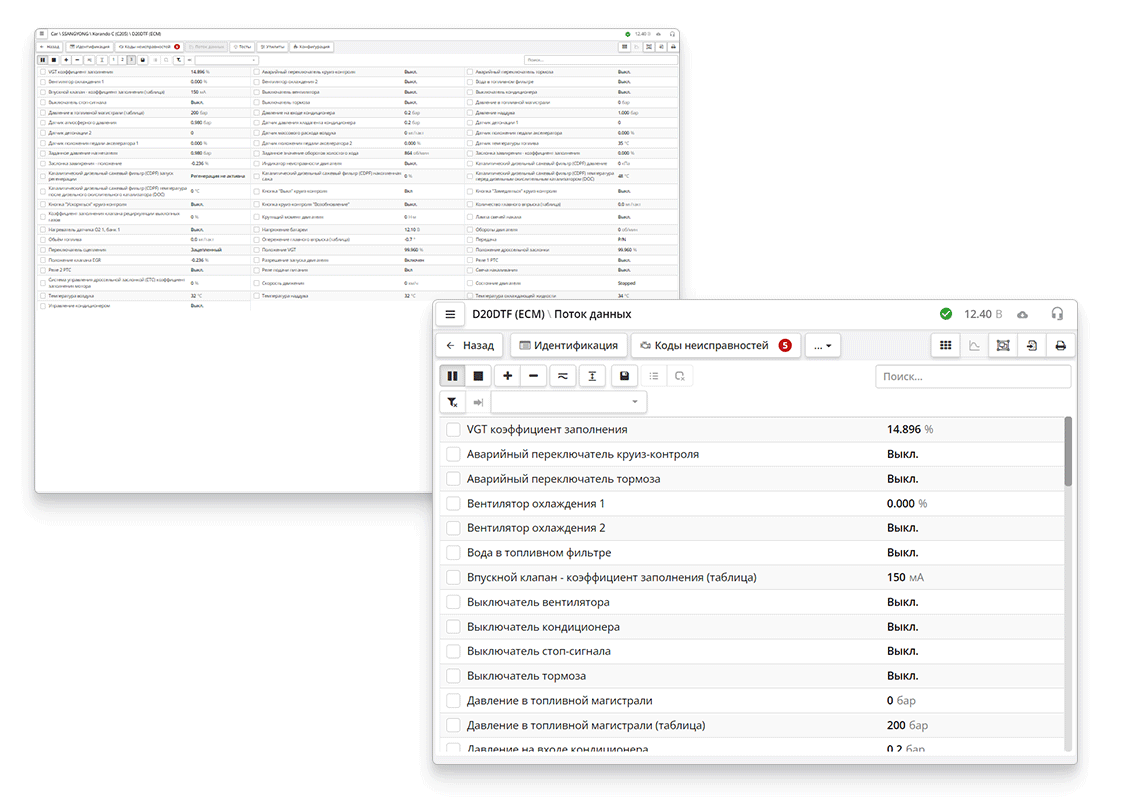Click the printer icon
The height and width of the screenshot is (811, 1122).
(1060, 345)
